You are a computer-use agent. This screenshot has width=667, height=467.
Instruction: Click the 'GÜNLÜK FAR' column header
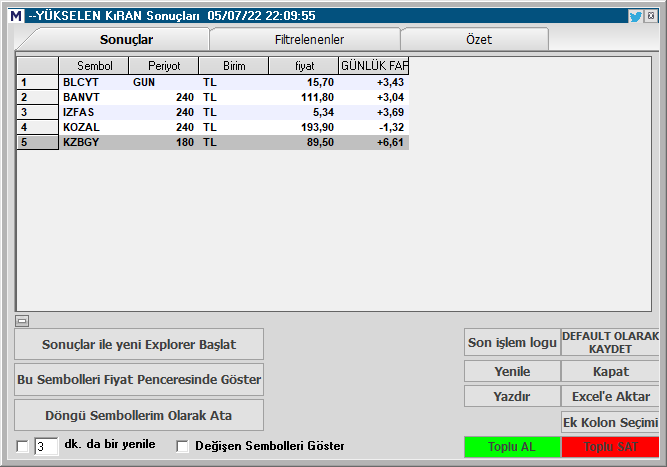[374, 66]
